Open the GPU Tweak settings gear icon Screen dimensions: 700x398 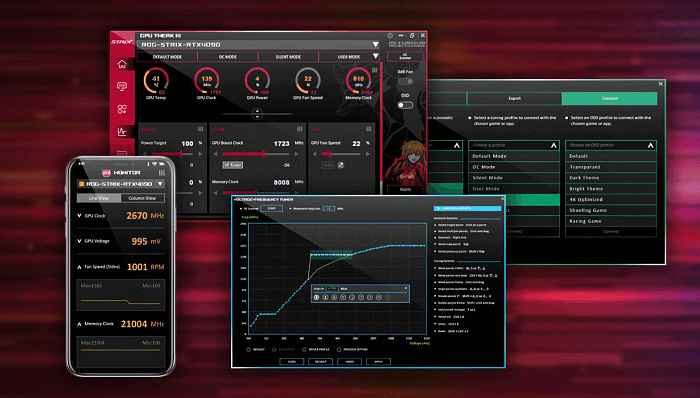tap(390, 35)
